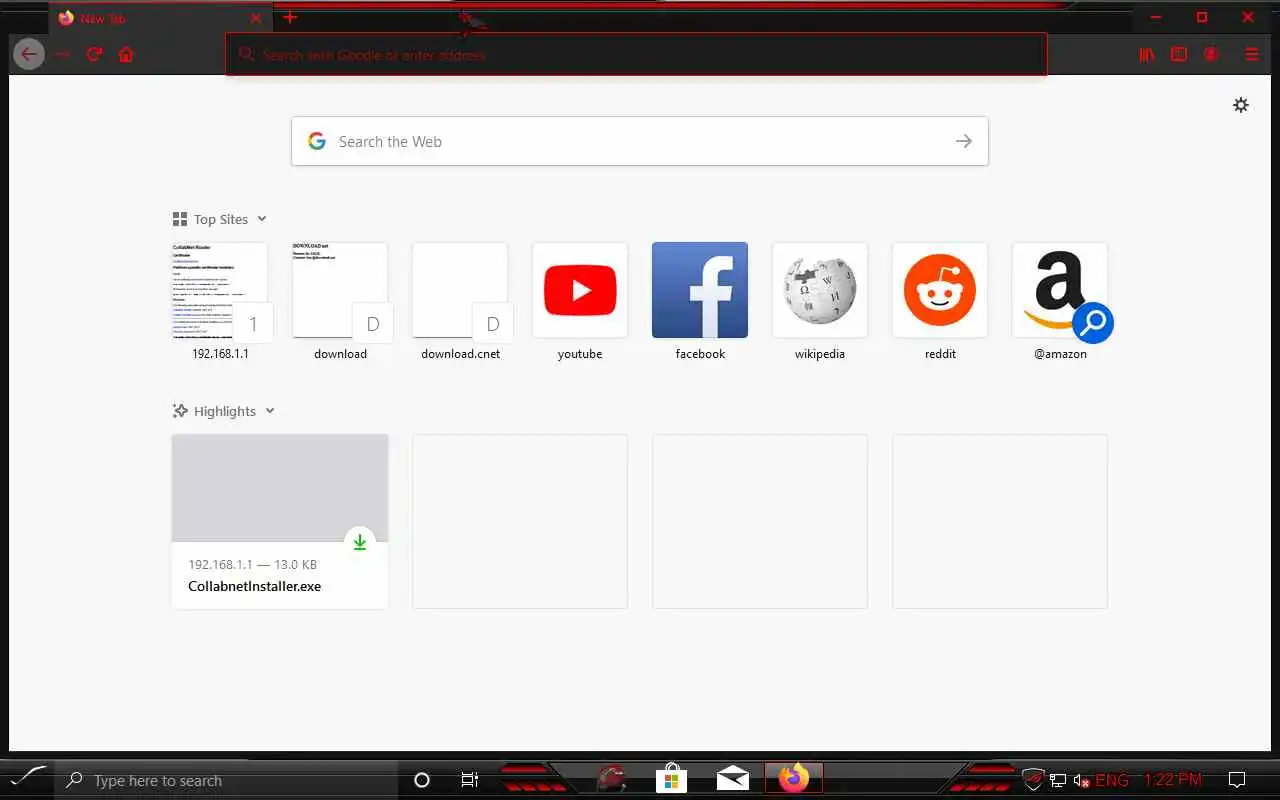The width and height of the screenshot is (1280, 800).
Task: Open the Library icon in toolbar
Action: coord(1147,54)
